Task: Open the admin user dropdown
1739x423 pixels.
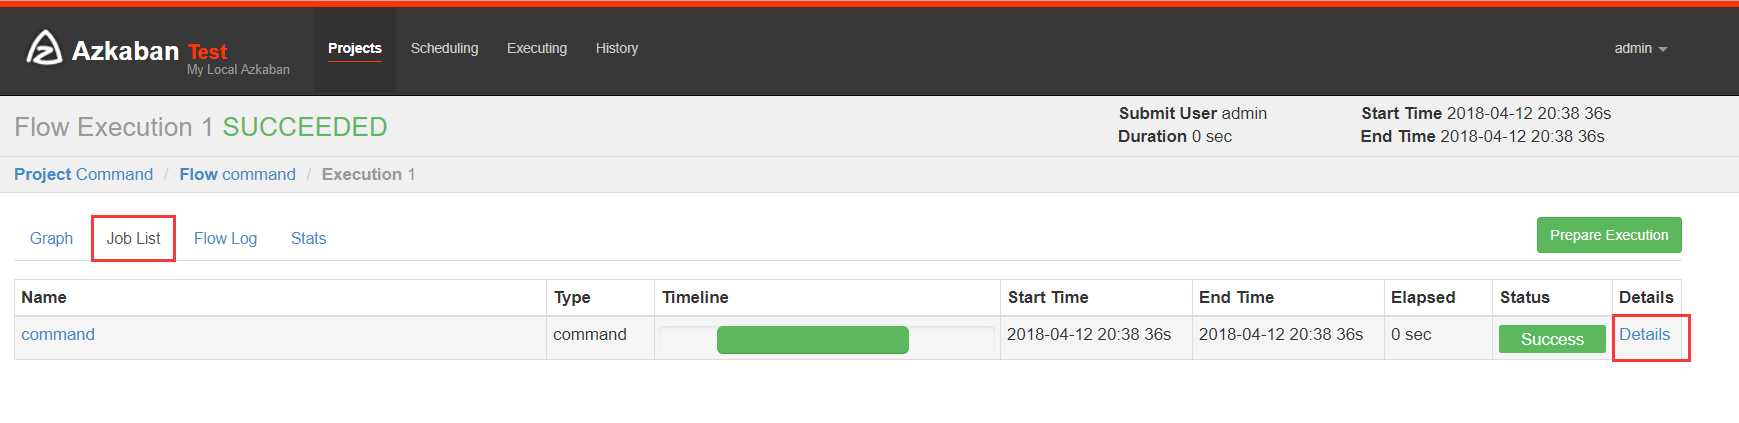Action: (1640, 48)
